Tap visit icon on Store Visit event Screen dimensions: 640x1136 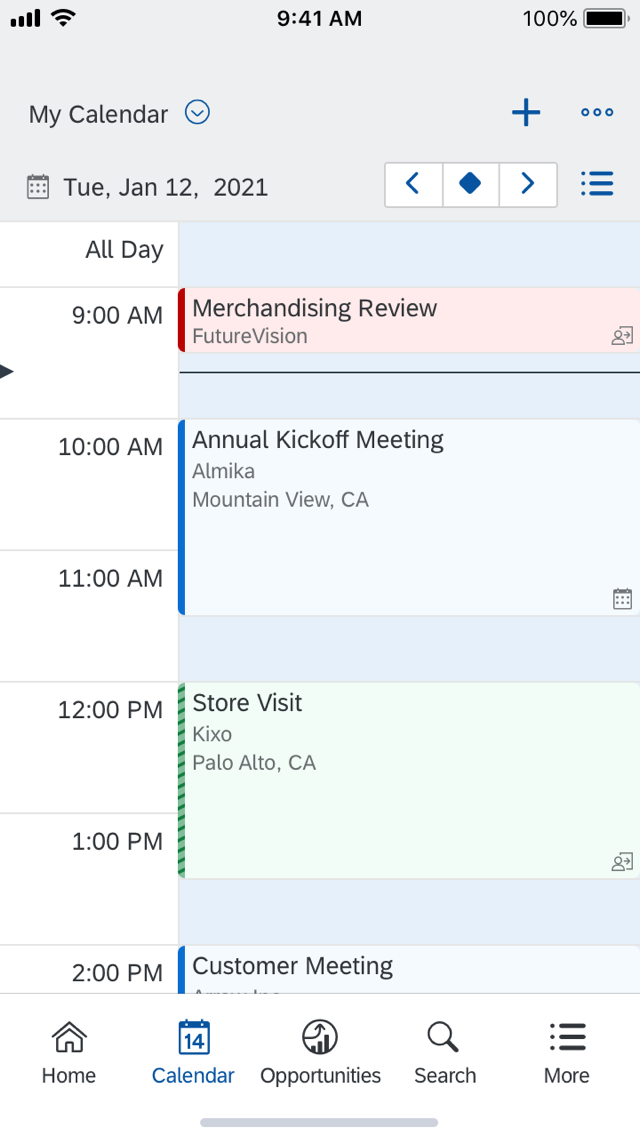[622, 862]
